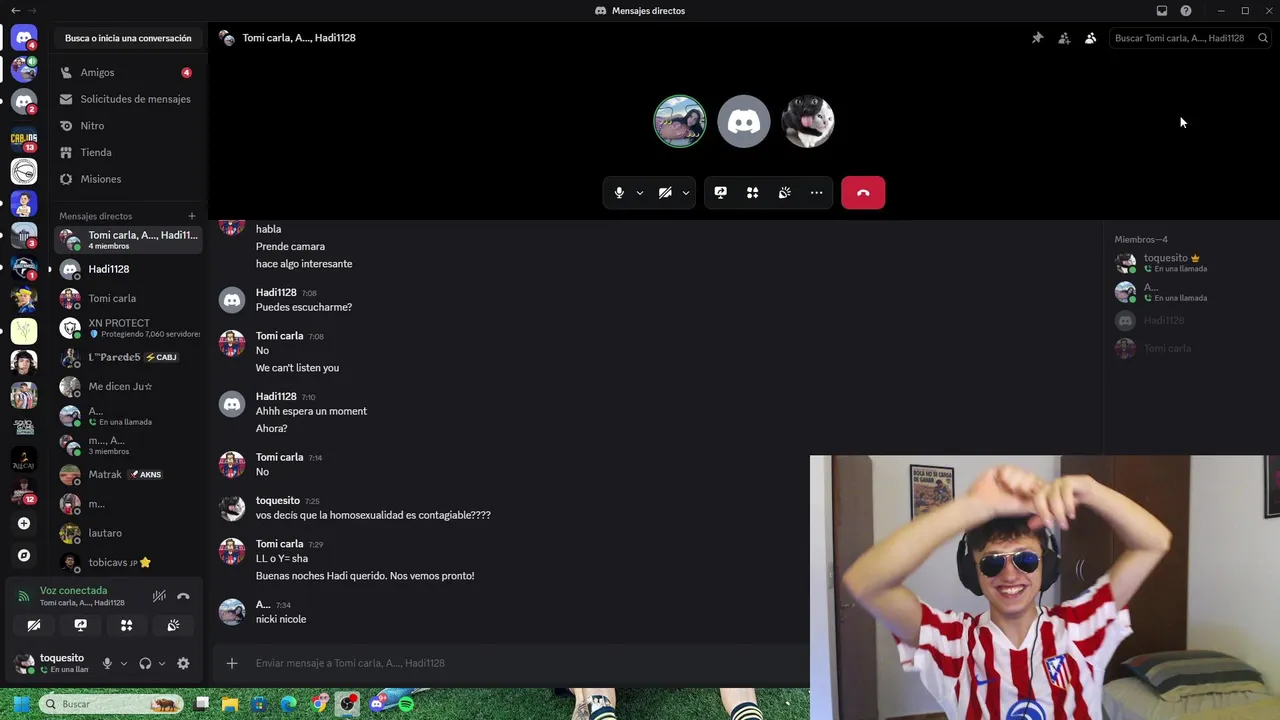This screenshot has height=720, width=1280.
Task: Open 'Busca o inicia una conversación'
Action: point(128,38)
